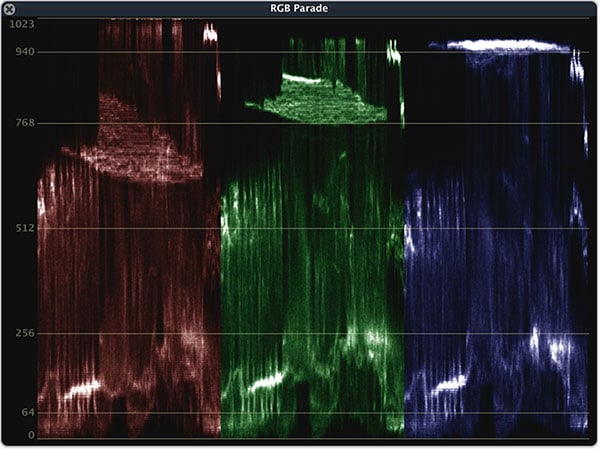
Task: Click the bright white streak low in blue channel
Action: click(450, 383)
